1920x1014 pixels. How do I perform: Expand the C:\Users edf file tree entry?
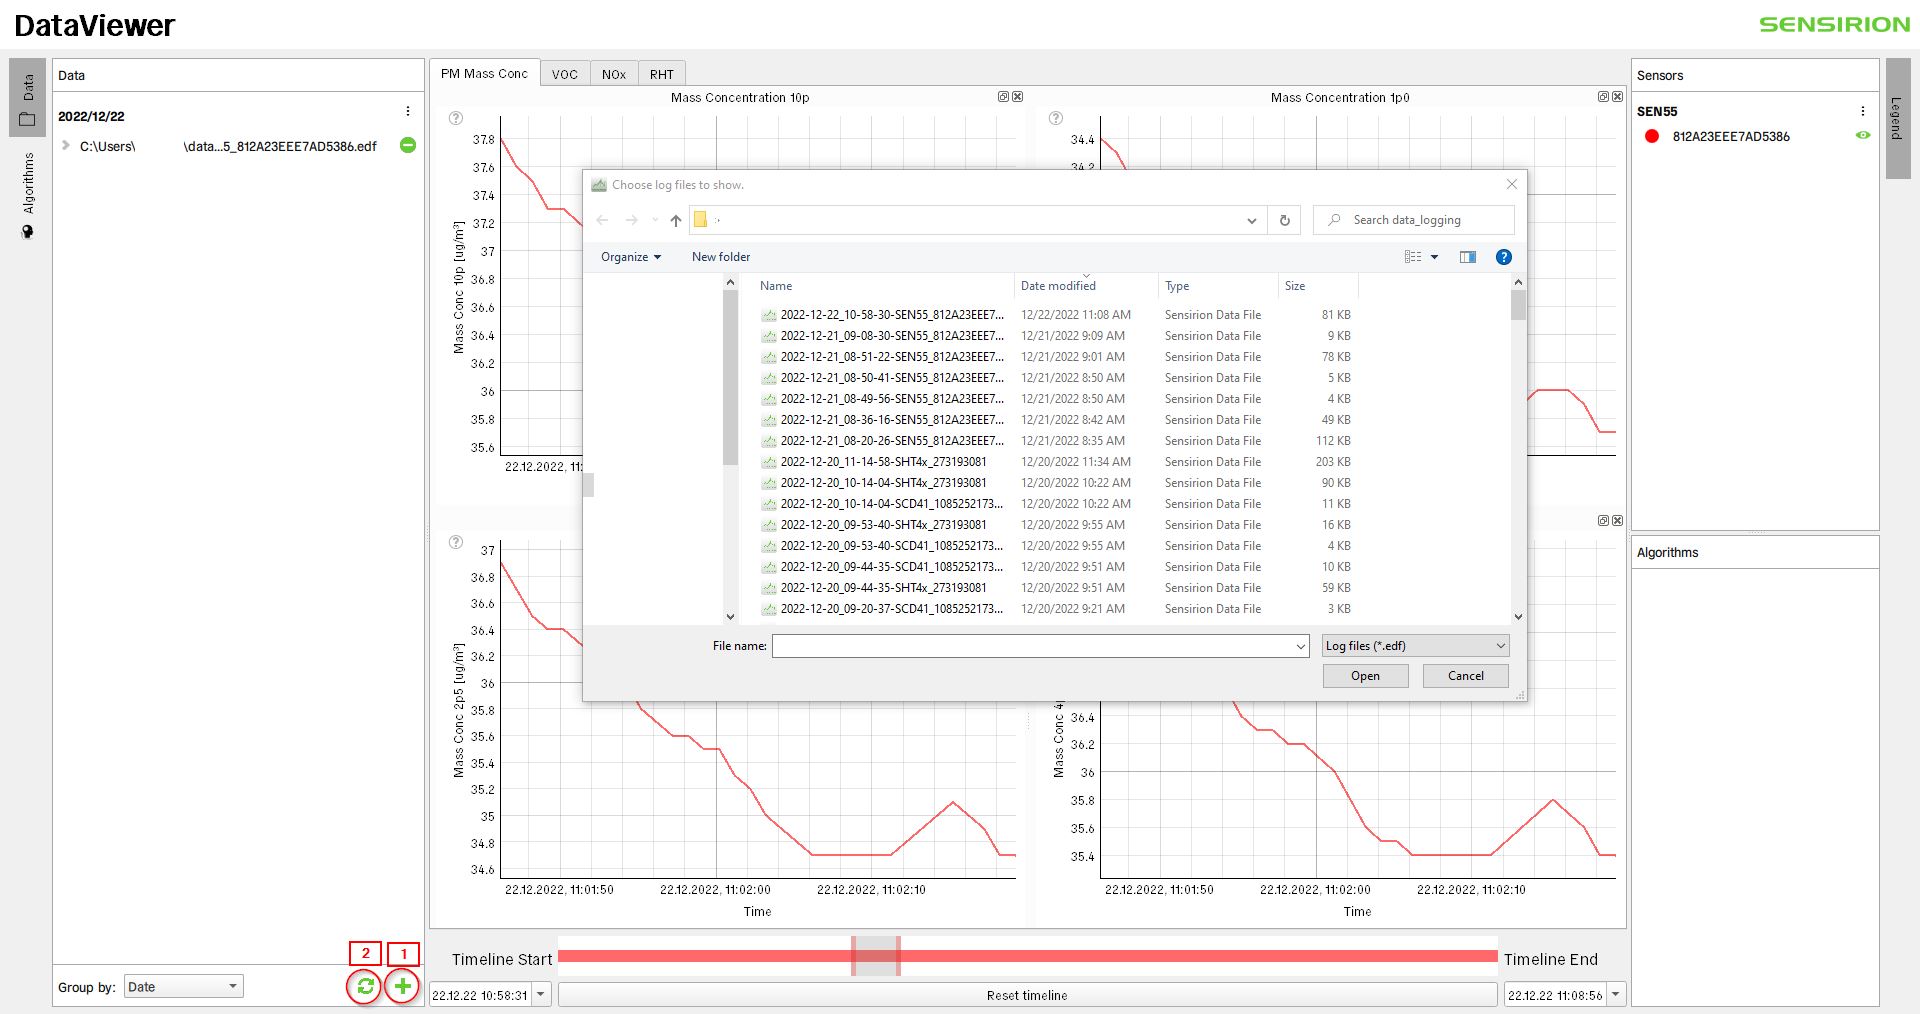(66, 146)
